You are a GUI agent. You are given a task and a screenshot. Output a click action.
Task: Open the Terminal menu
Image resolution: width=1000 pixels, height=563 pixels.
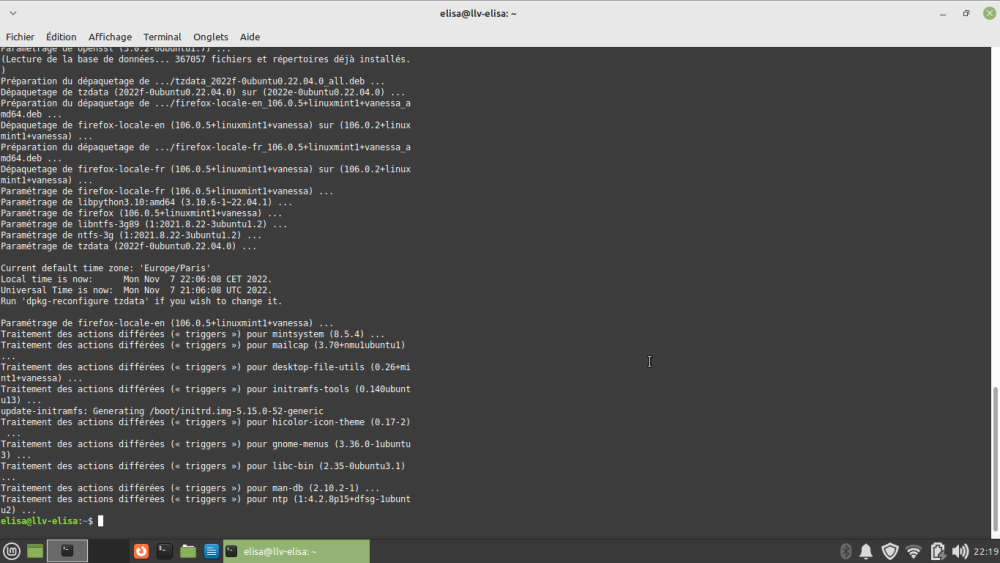pos(162,37)
